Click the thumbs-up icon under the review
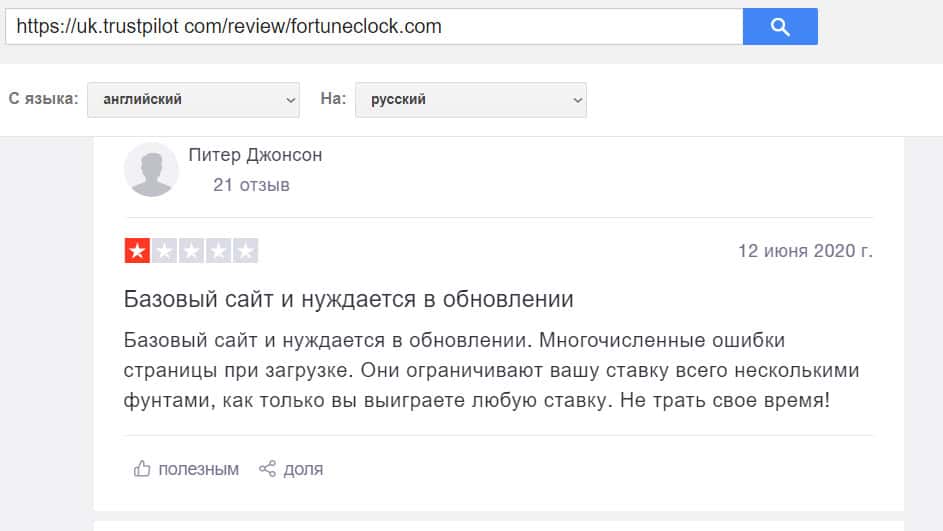This screenshot has width=943, height=531. click(x=142, y=468)
